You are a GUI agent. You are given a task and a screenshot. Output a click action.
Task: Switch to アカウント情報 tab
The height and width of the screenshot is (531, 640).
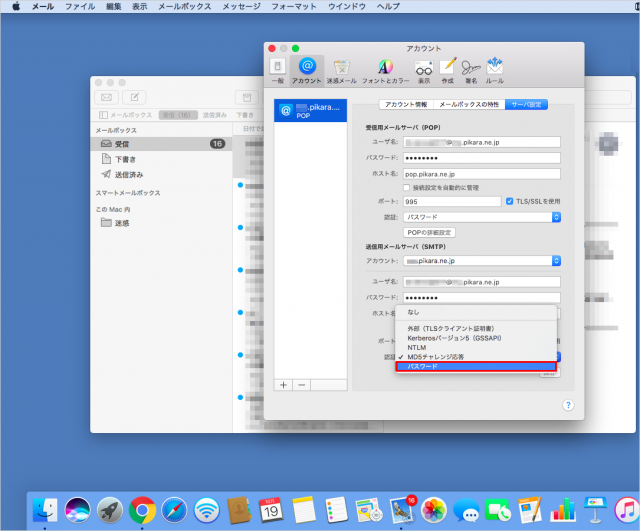click(406, 104)
